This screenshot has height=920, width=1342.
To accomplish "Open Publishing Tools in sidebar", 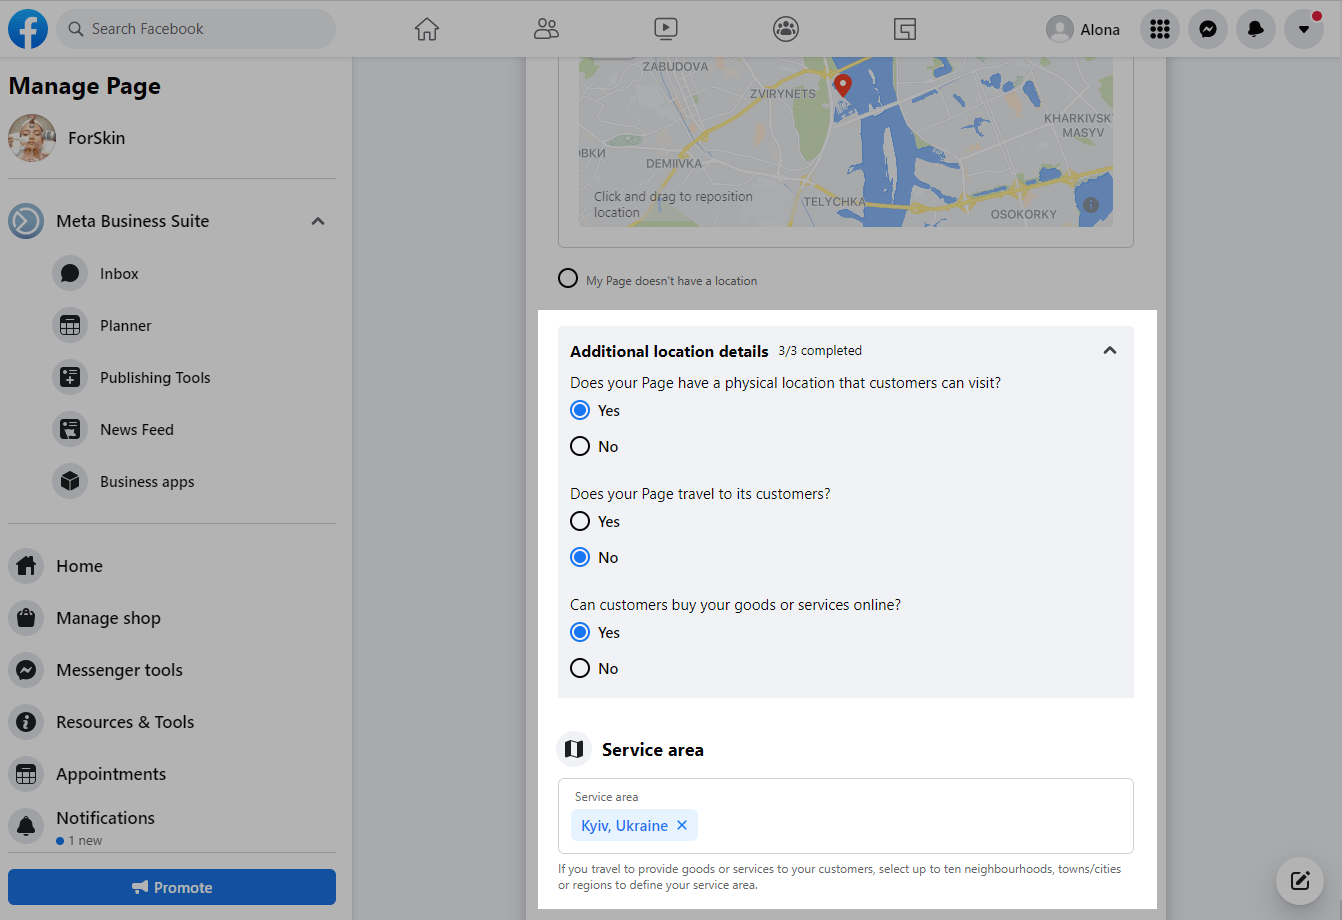I will coord(155,377).
